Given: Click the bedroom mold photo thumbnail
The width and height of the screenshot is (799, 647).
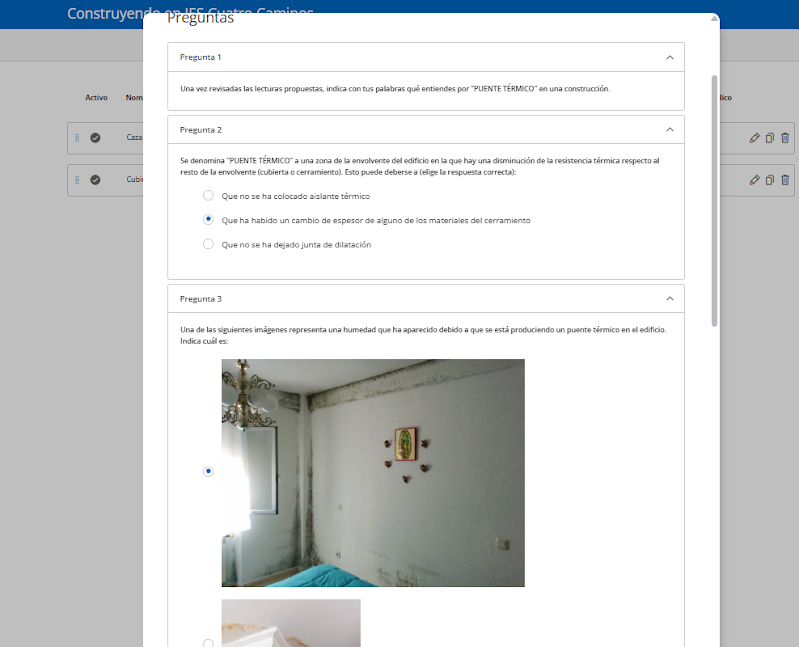Looking at the screenshot, I should coord(373,473).
